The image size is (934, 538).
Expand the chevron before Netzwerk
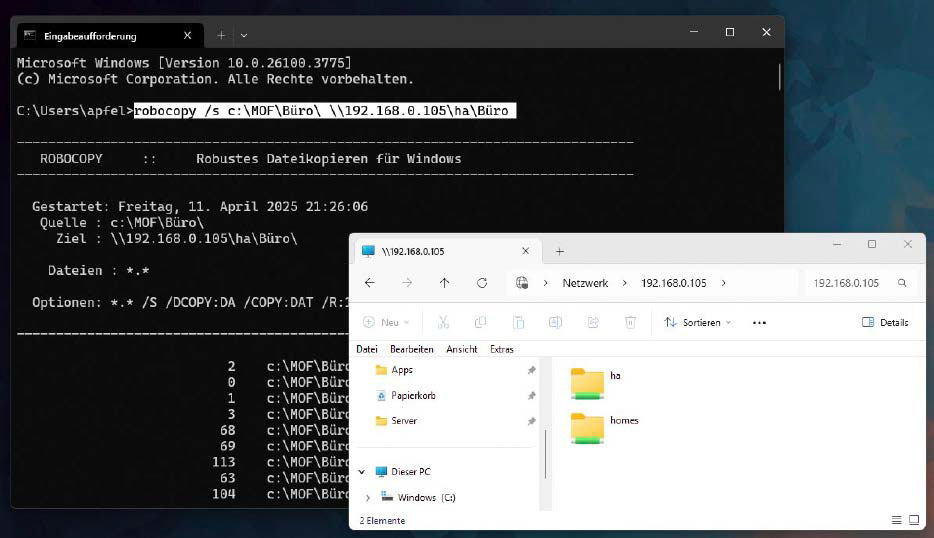(545, 283)
